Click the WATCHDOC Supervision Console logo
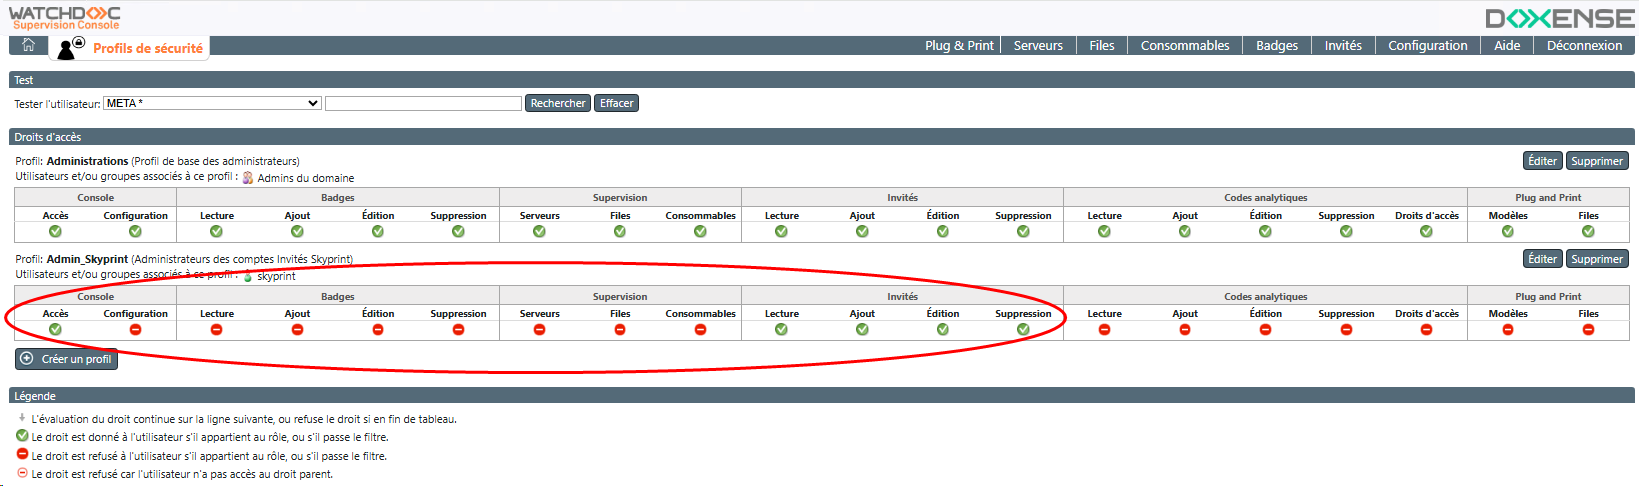Viewport: 1639px width, 486px height. coord(65,17)
